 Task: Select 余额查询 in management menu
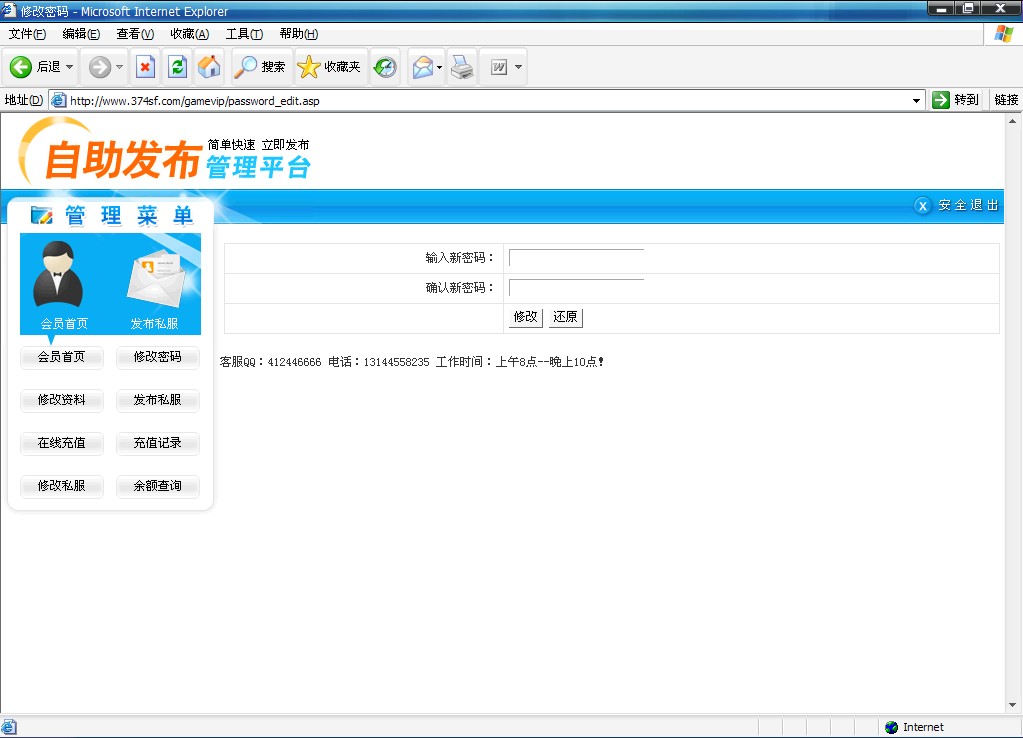coord(158,487)
